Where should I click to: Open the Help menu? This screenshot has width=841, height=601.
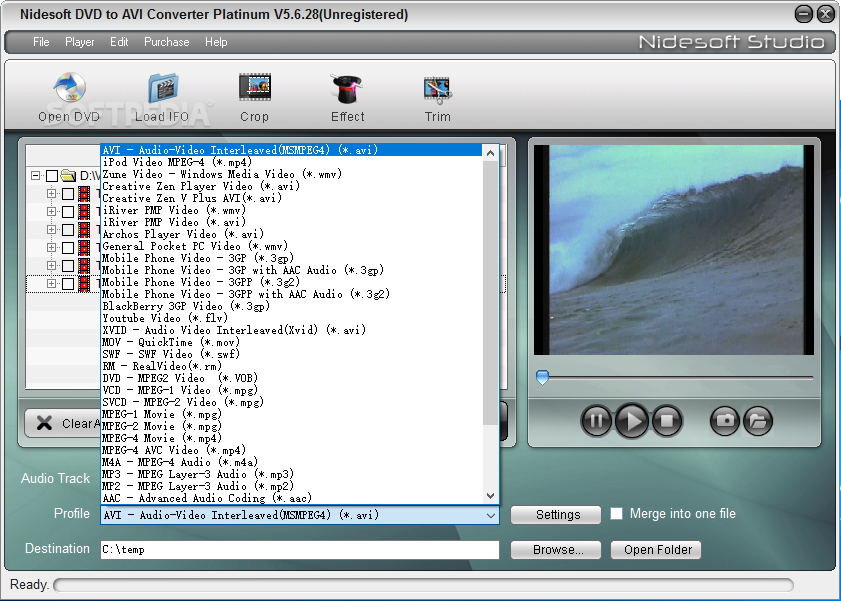[x=216, y=42]
